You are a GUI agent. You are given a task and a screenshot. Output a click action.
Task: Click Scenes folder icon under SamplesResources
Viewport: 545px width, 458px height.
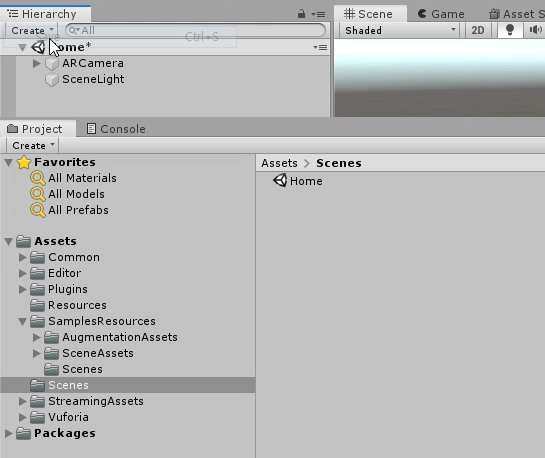(51, 369)
